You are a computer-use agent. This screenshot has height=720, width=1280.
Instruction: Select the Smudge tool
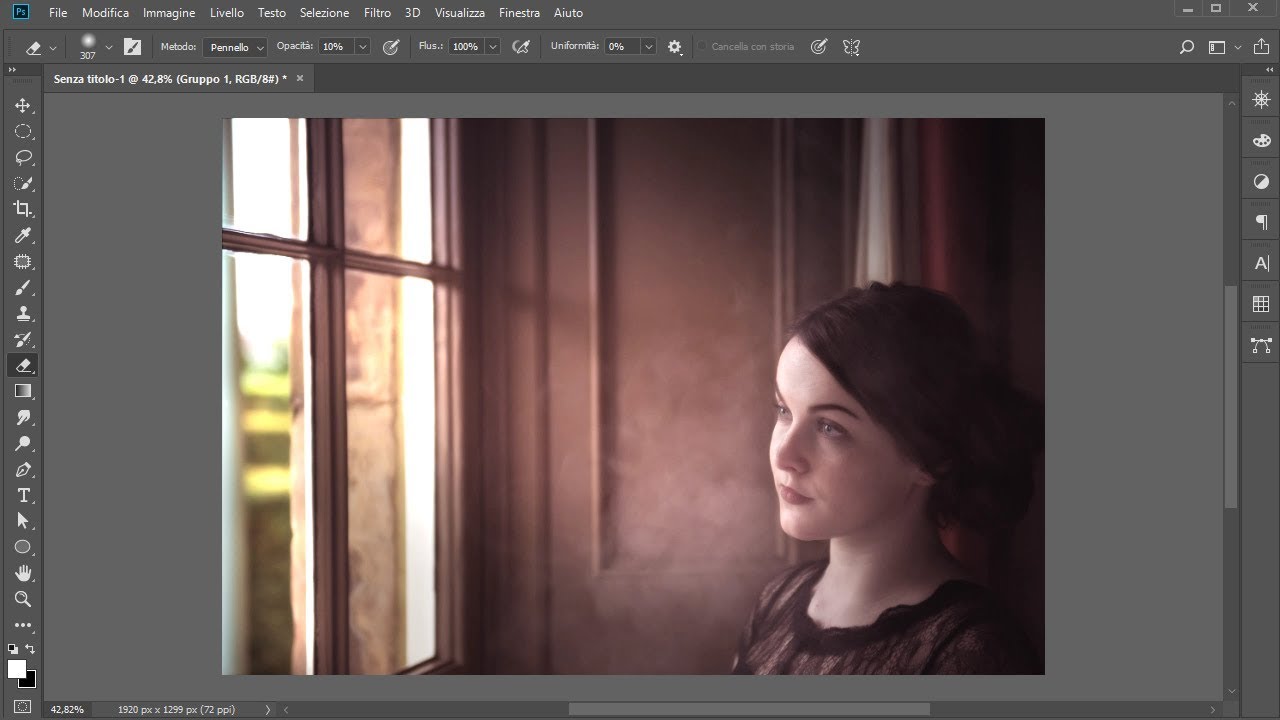pyautogui.click(x=23, y=417)
